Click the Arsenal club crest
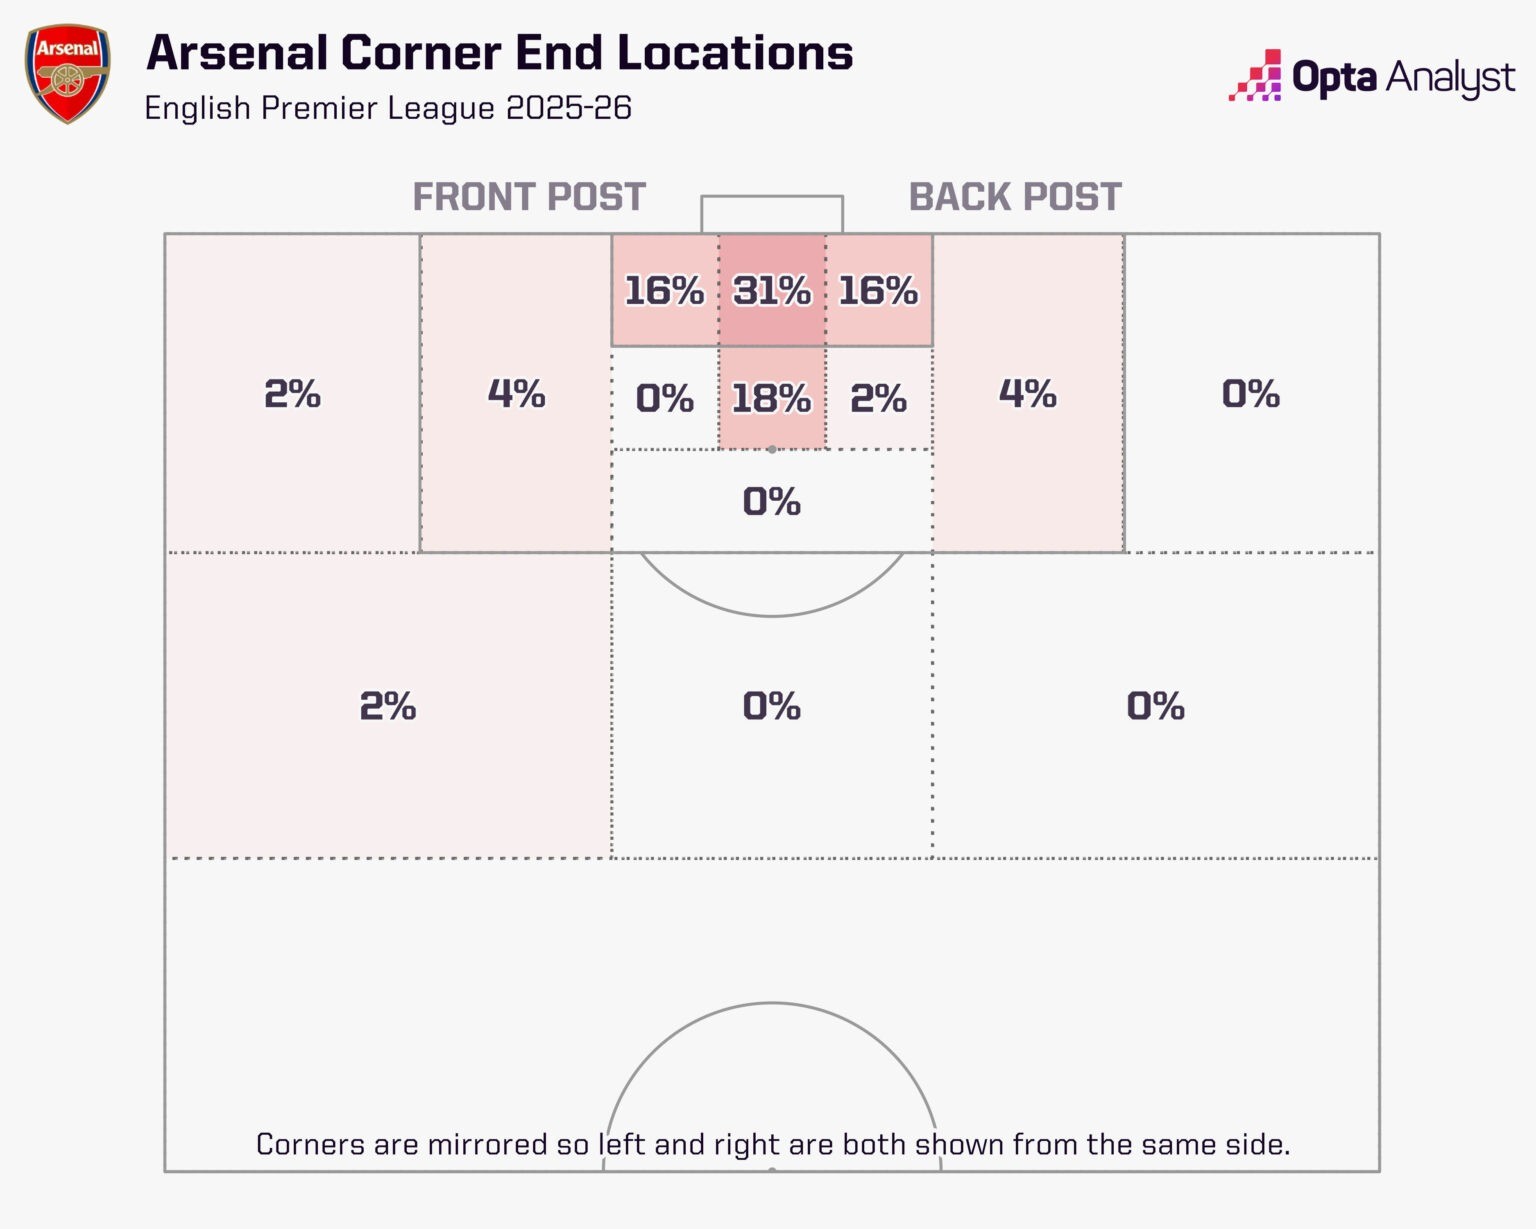1536x1229 pixels. pyautogui.click(x=67, y=74)
